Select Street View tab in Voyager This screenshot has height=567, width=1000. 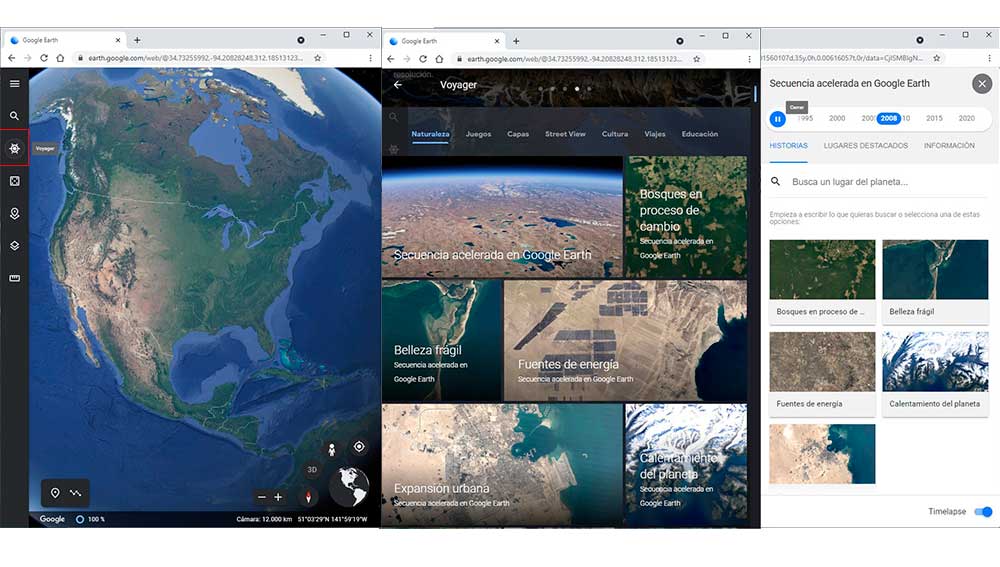[x=565, y=134]
